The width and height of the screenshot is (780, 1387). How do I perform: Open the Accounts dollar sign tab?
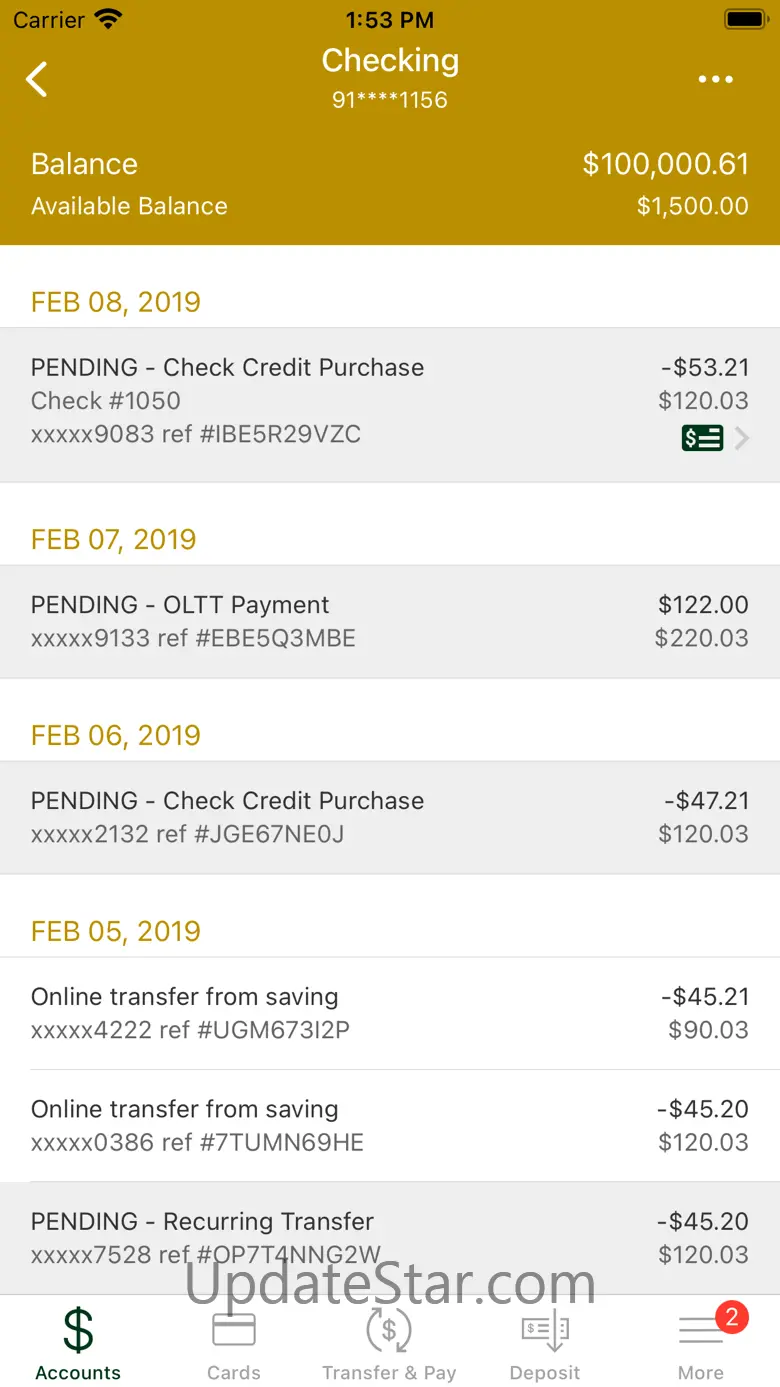click(x=78, y=1341)
